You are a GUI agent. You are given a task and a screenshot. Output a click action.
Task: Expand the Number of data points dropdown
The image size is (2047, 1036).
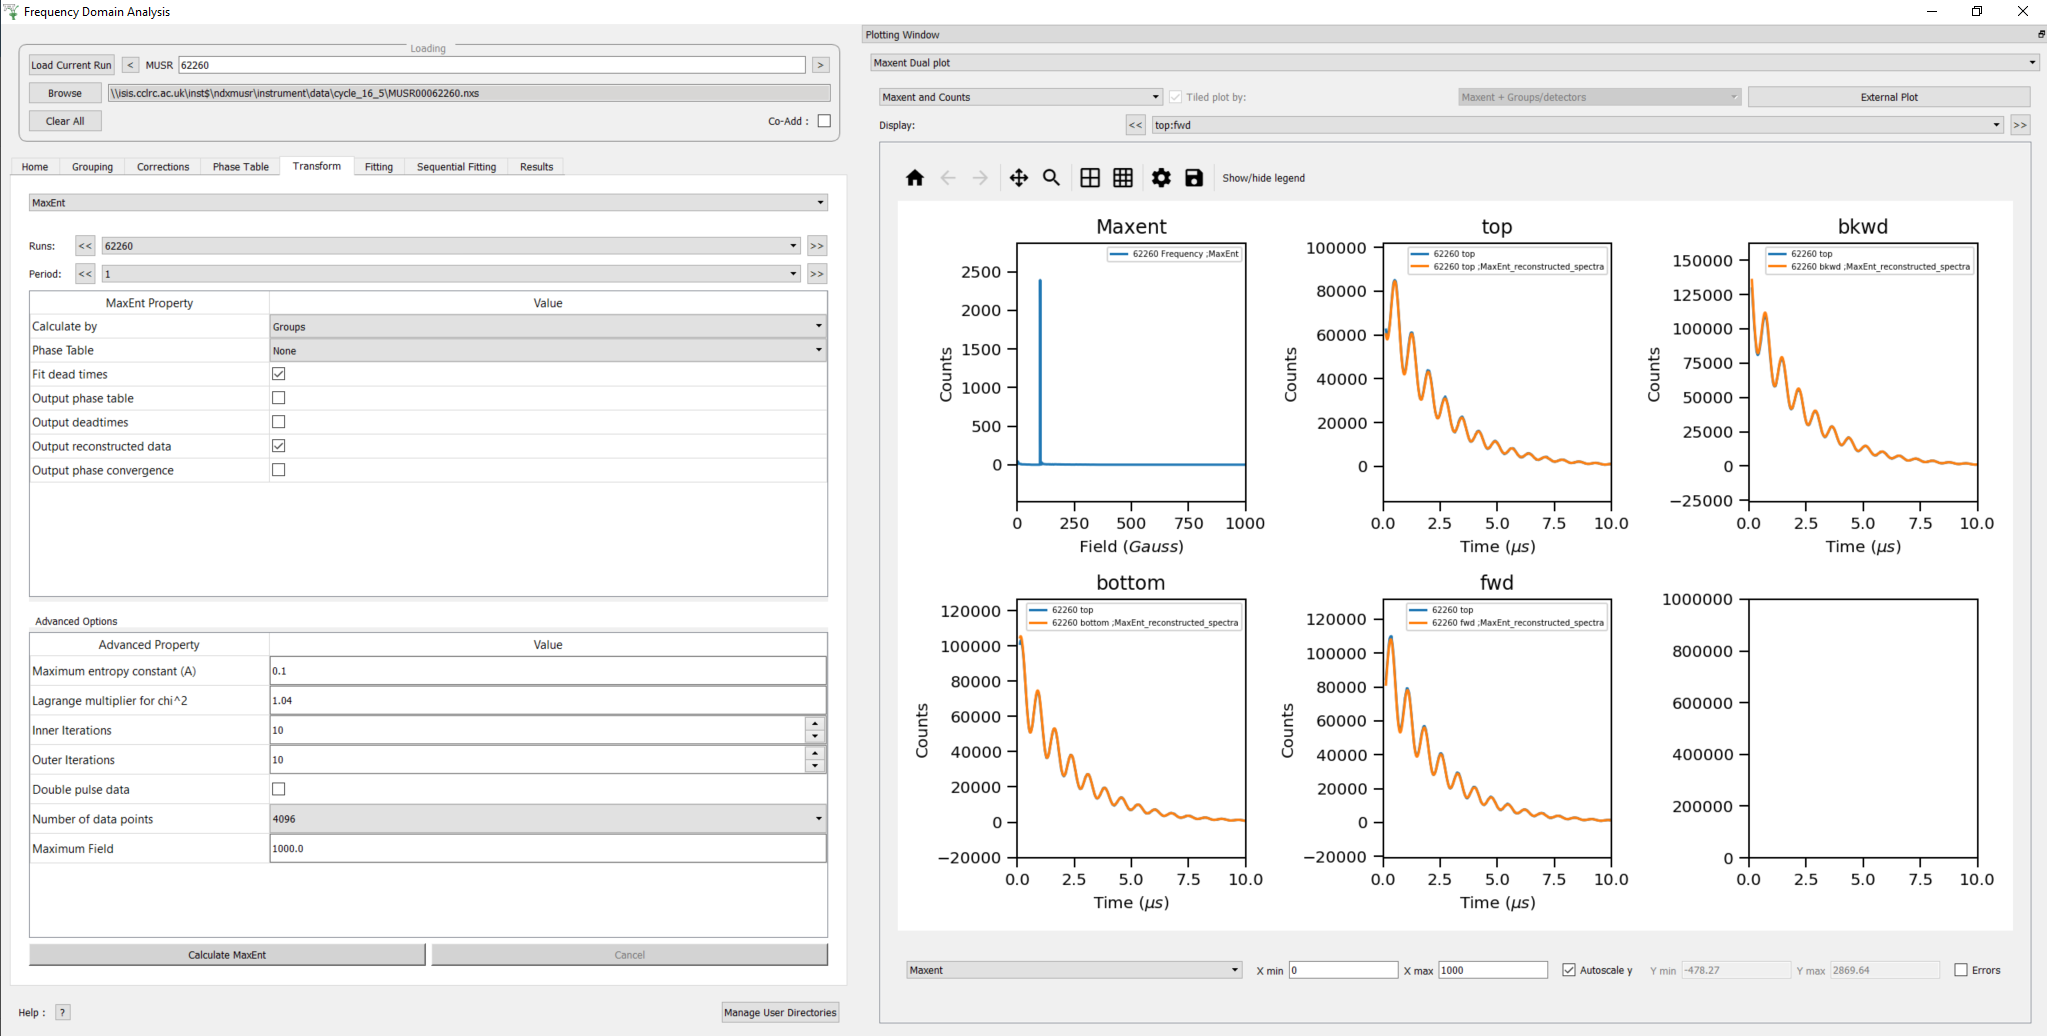(547, 819)
